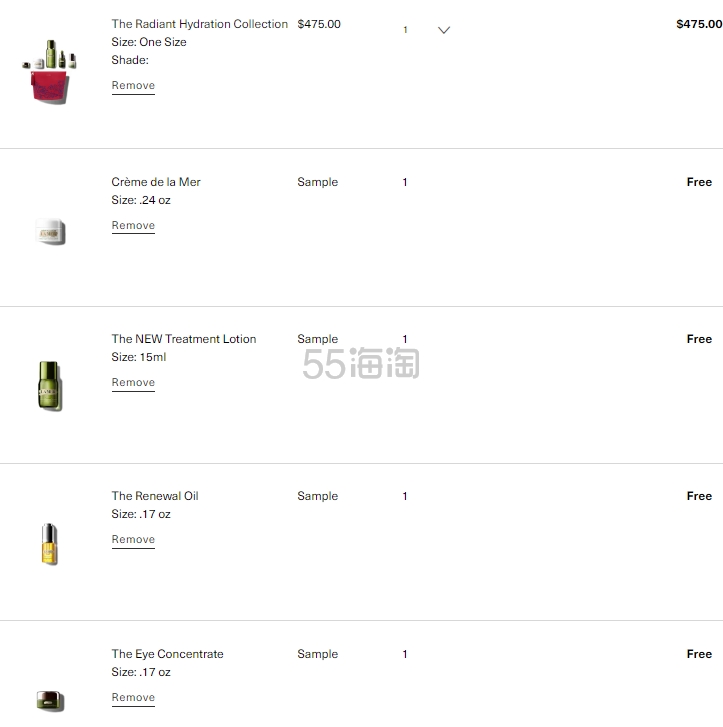Click the 55海淘 watermark logo

pos(361,364)
